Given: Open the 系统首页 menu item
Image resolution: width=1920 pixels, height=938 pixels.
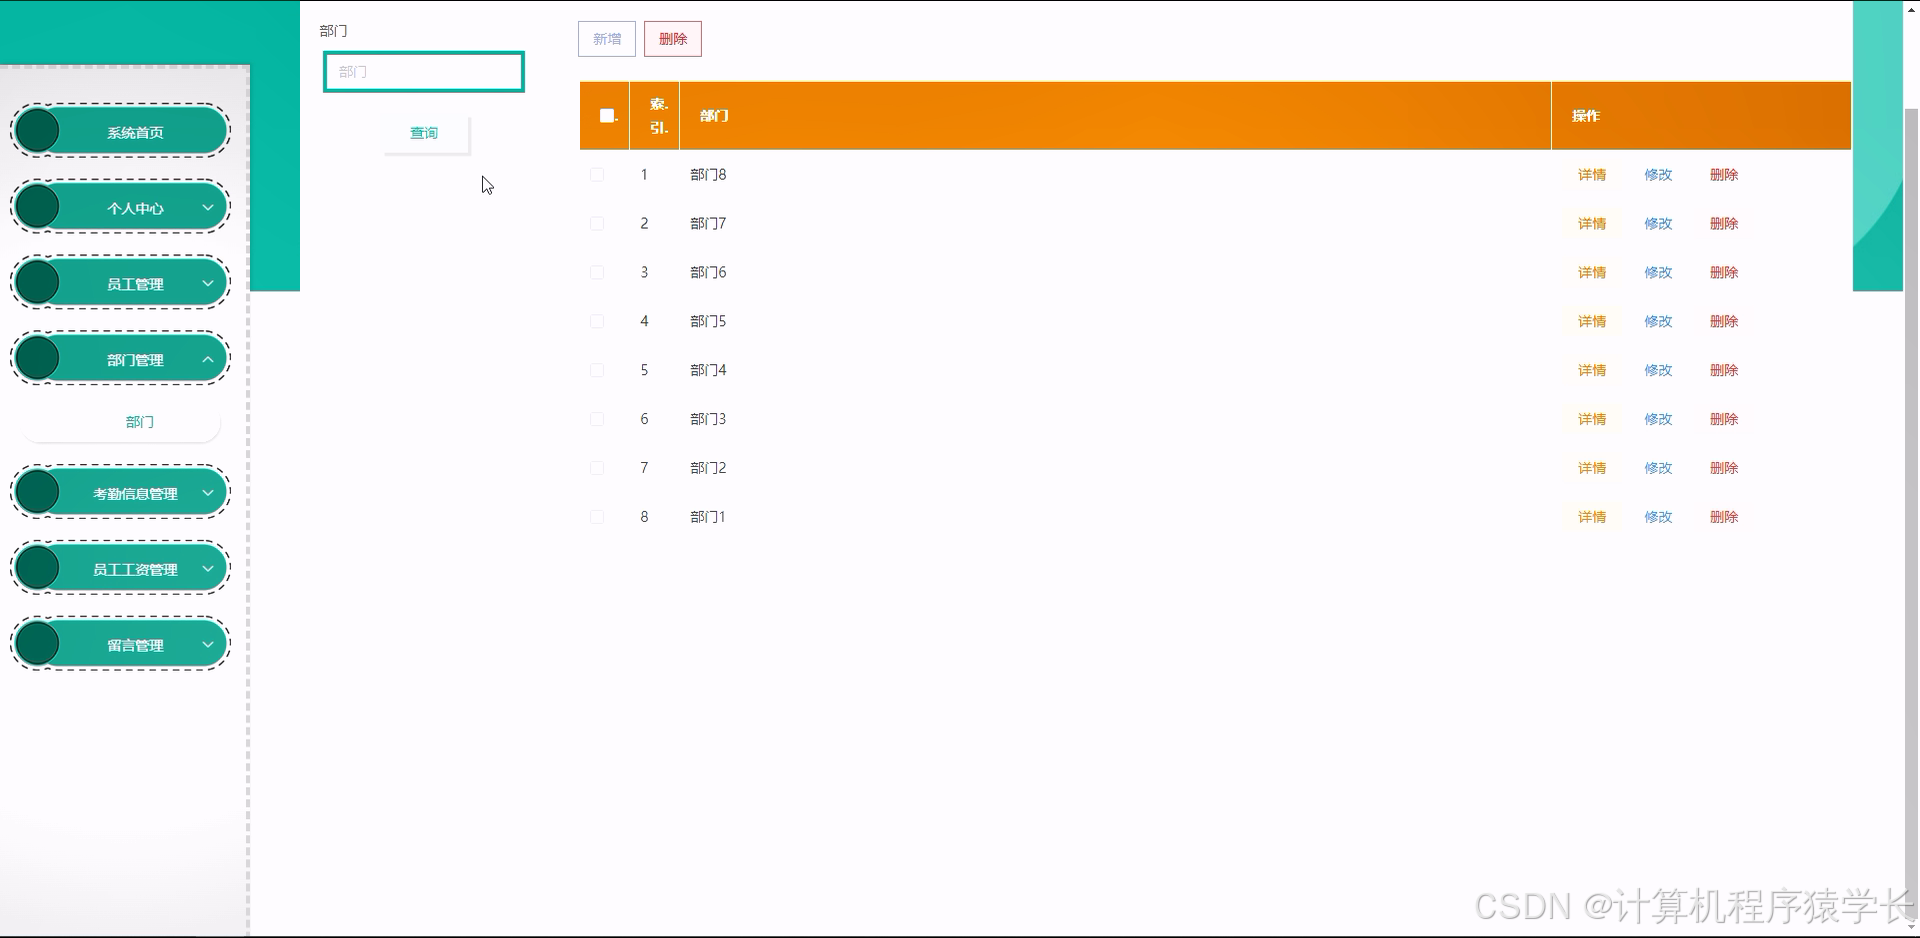Looking at the screenshot, I should 120,131.
